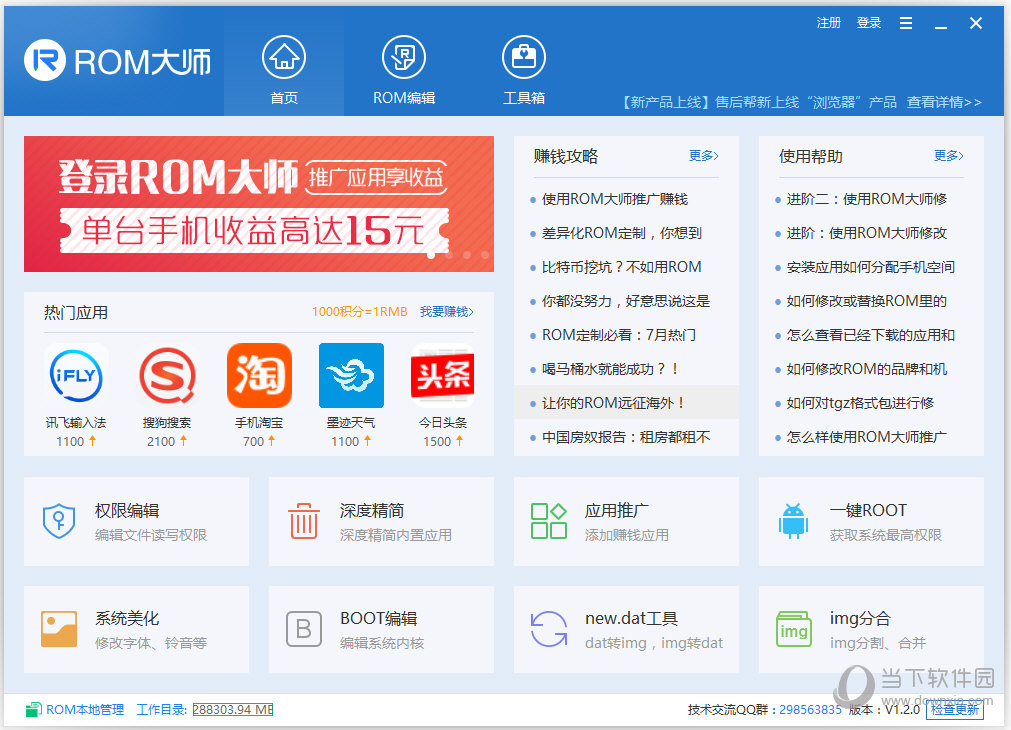Viewport: 1011px width, 730px height.
Task: Open article 中国房奴报告：租房都租不
Action: tap(625, 437)
